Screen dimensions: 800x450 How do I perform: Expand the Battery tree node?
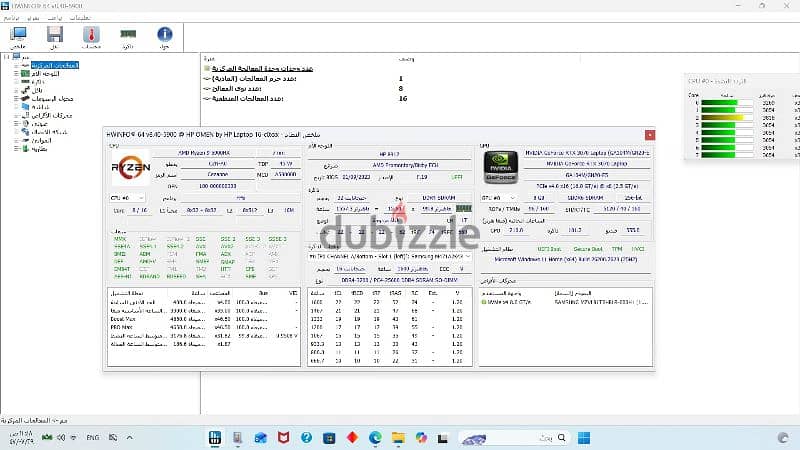(x=16, y=148)
